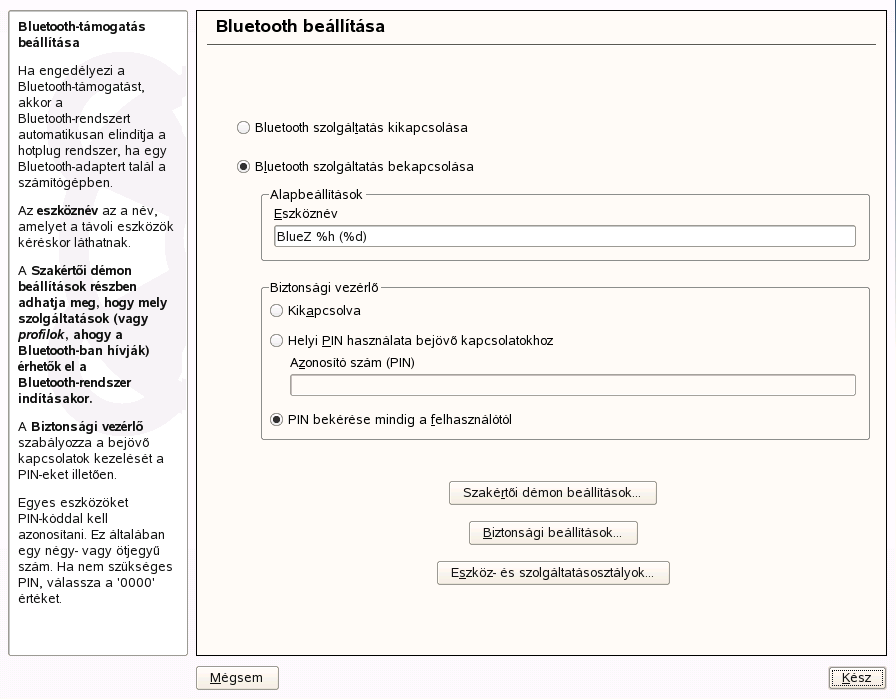Open the 'Biztonsági beállítások' dialog

[x=553, y=533]
